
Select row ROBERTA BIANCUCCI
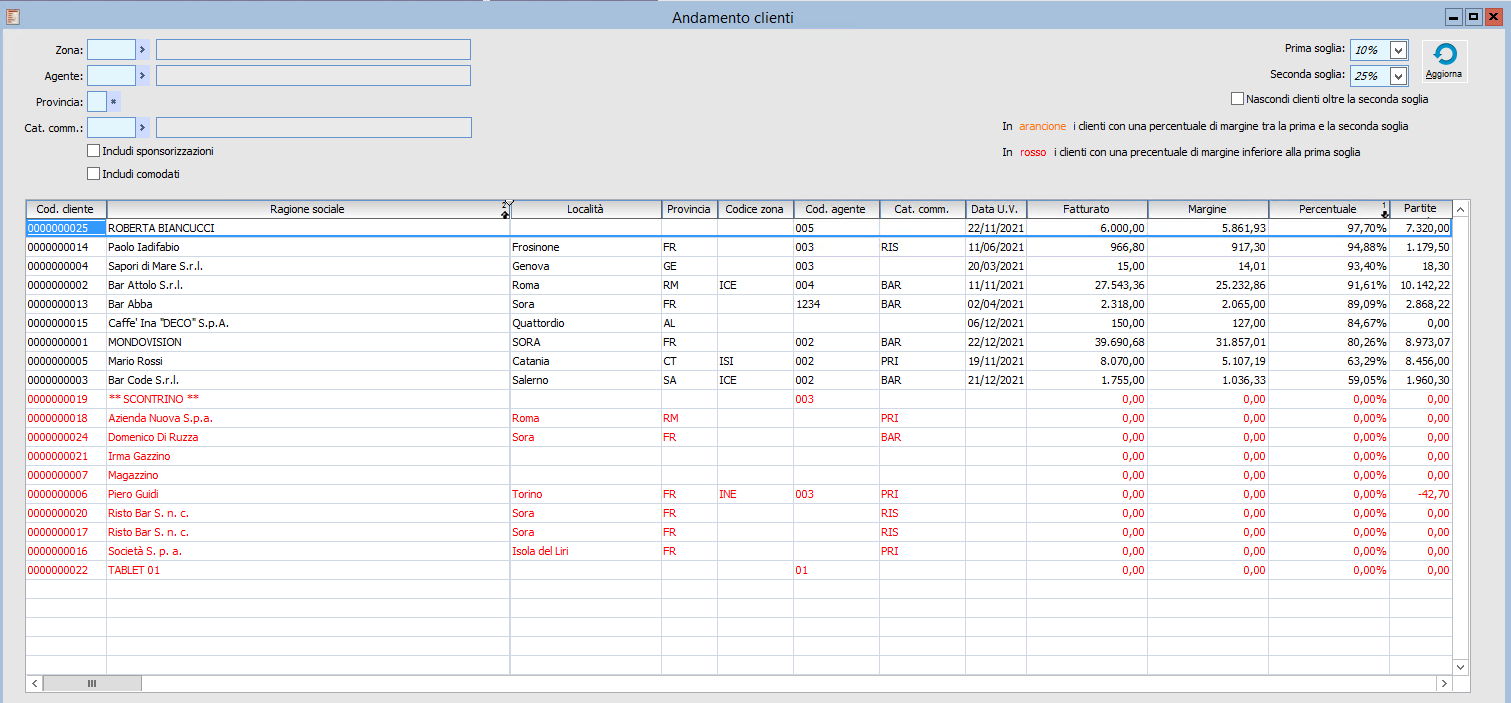738,228
